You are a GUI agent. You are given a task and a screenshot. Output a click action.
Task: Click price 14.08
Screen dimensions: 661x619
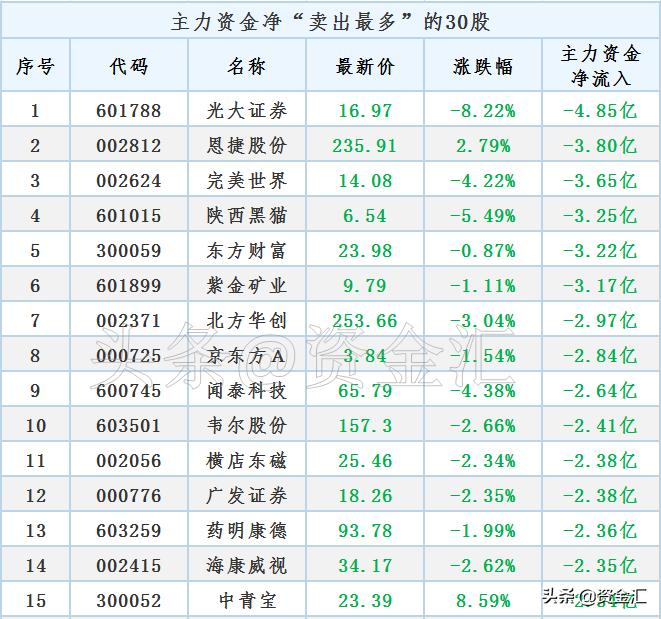click(365, 181)
